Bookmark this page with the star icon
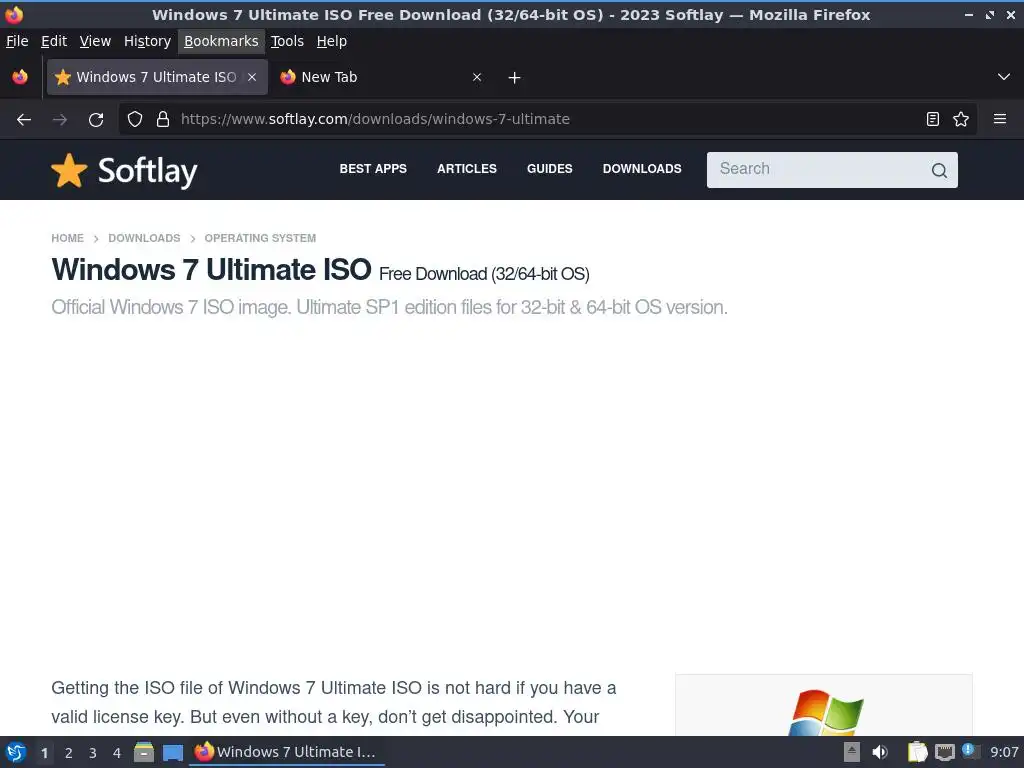The height and width of the screenshot is (768, 1024). click(x=961, y=120)
